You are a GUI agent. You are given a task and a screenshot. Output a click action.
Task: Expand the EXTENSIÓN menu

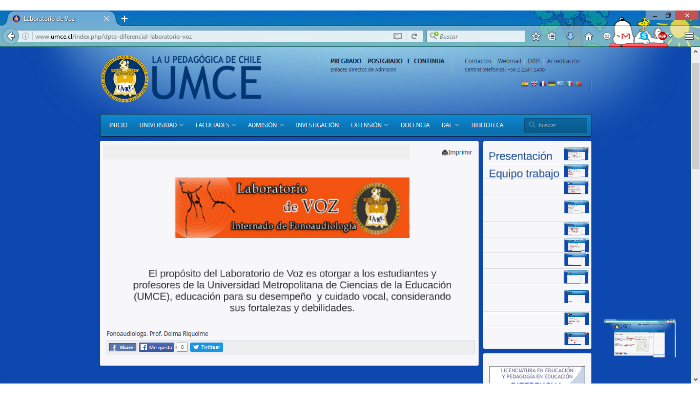369,125
